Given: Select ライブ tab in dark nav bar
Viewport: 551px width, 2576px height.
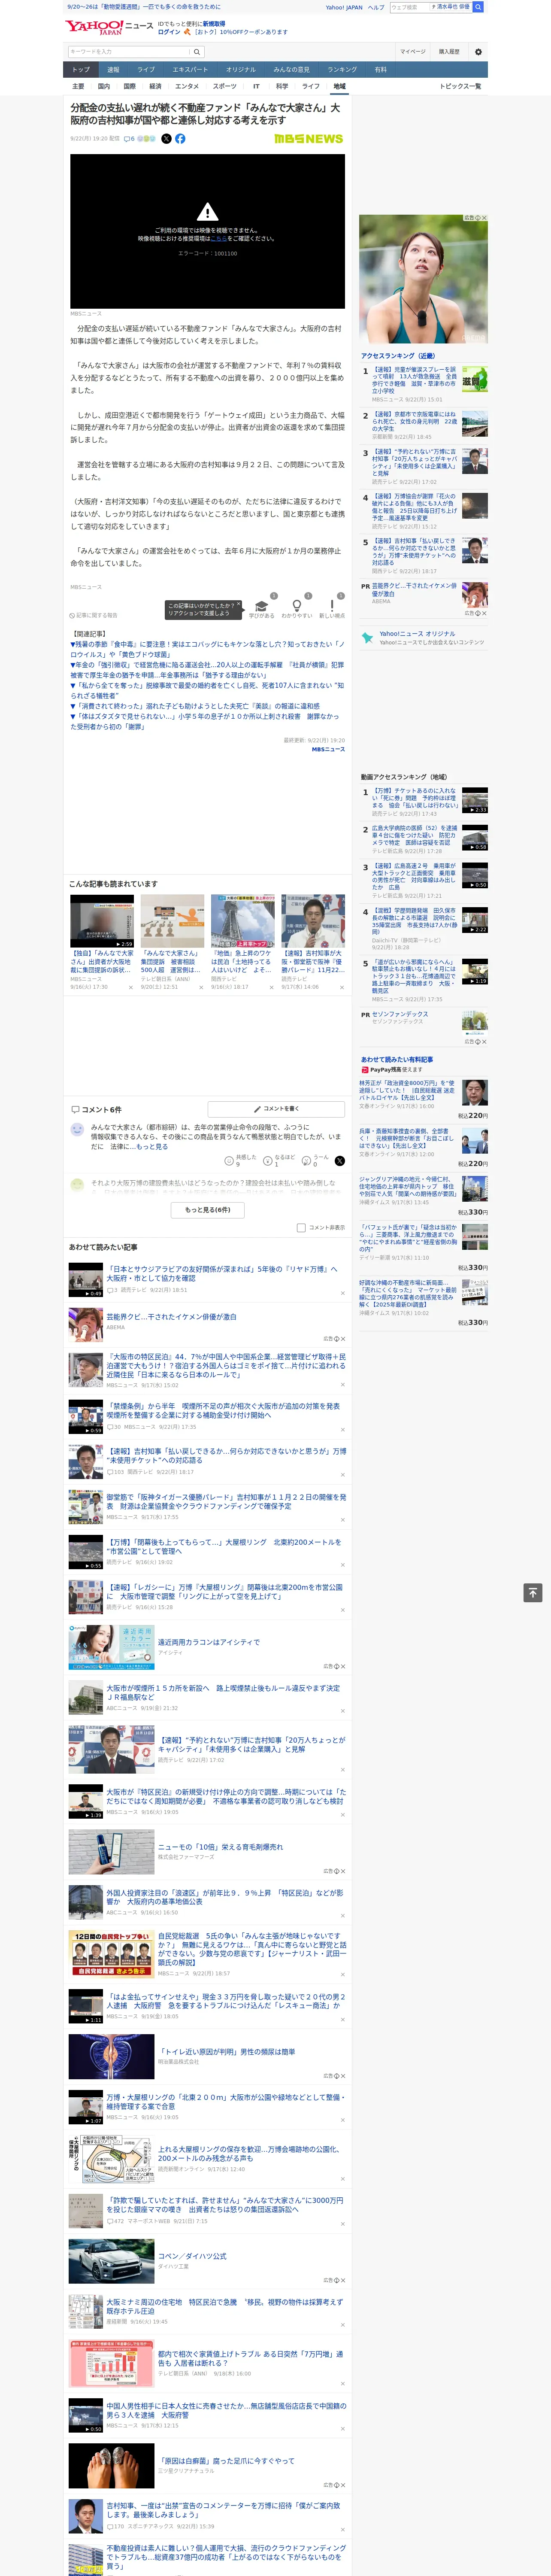Looking at the screenshot, I should coord(146,70).
